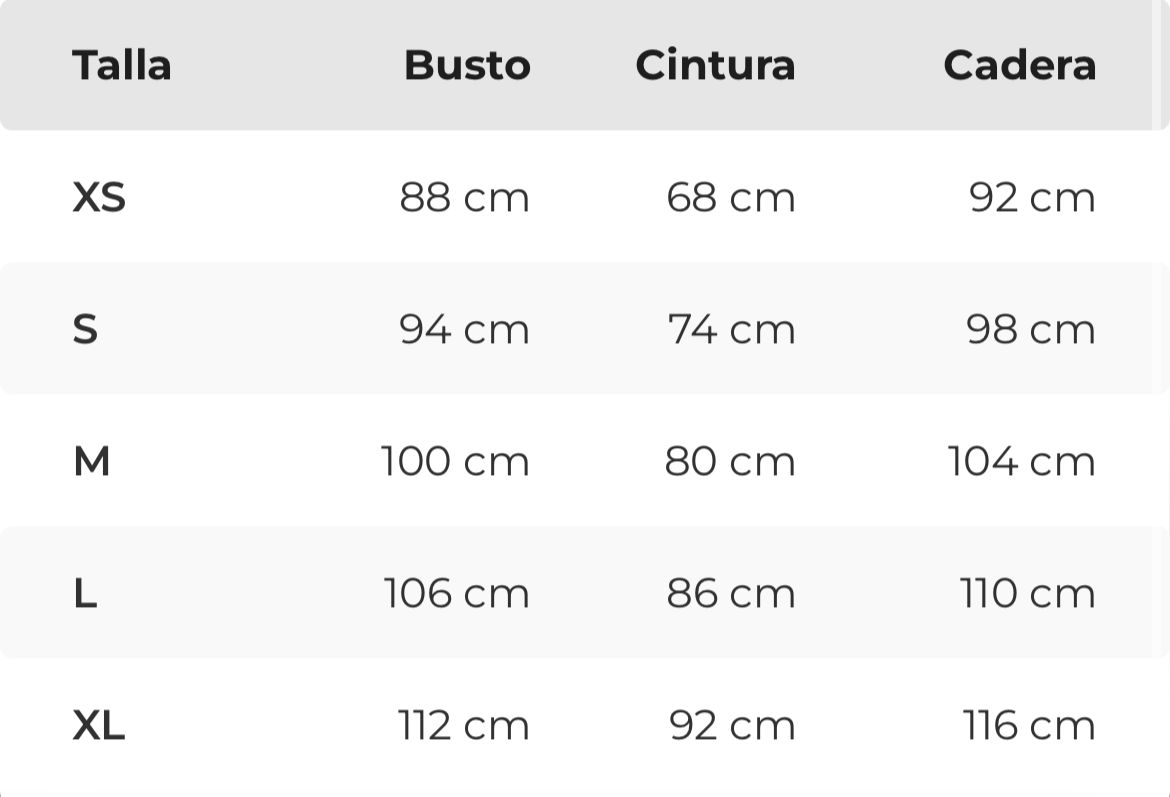Choose the XL size row label
Image resolution: width=1170 pixels, height=797 pixels.
98,725
